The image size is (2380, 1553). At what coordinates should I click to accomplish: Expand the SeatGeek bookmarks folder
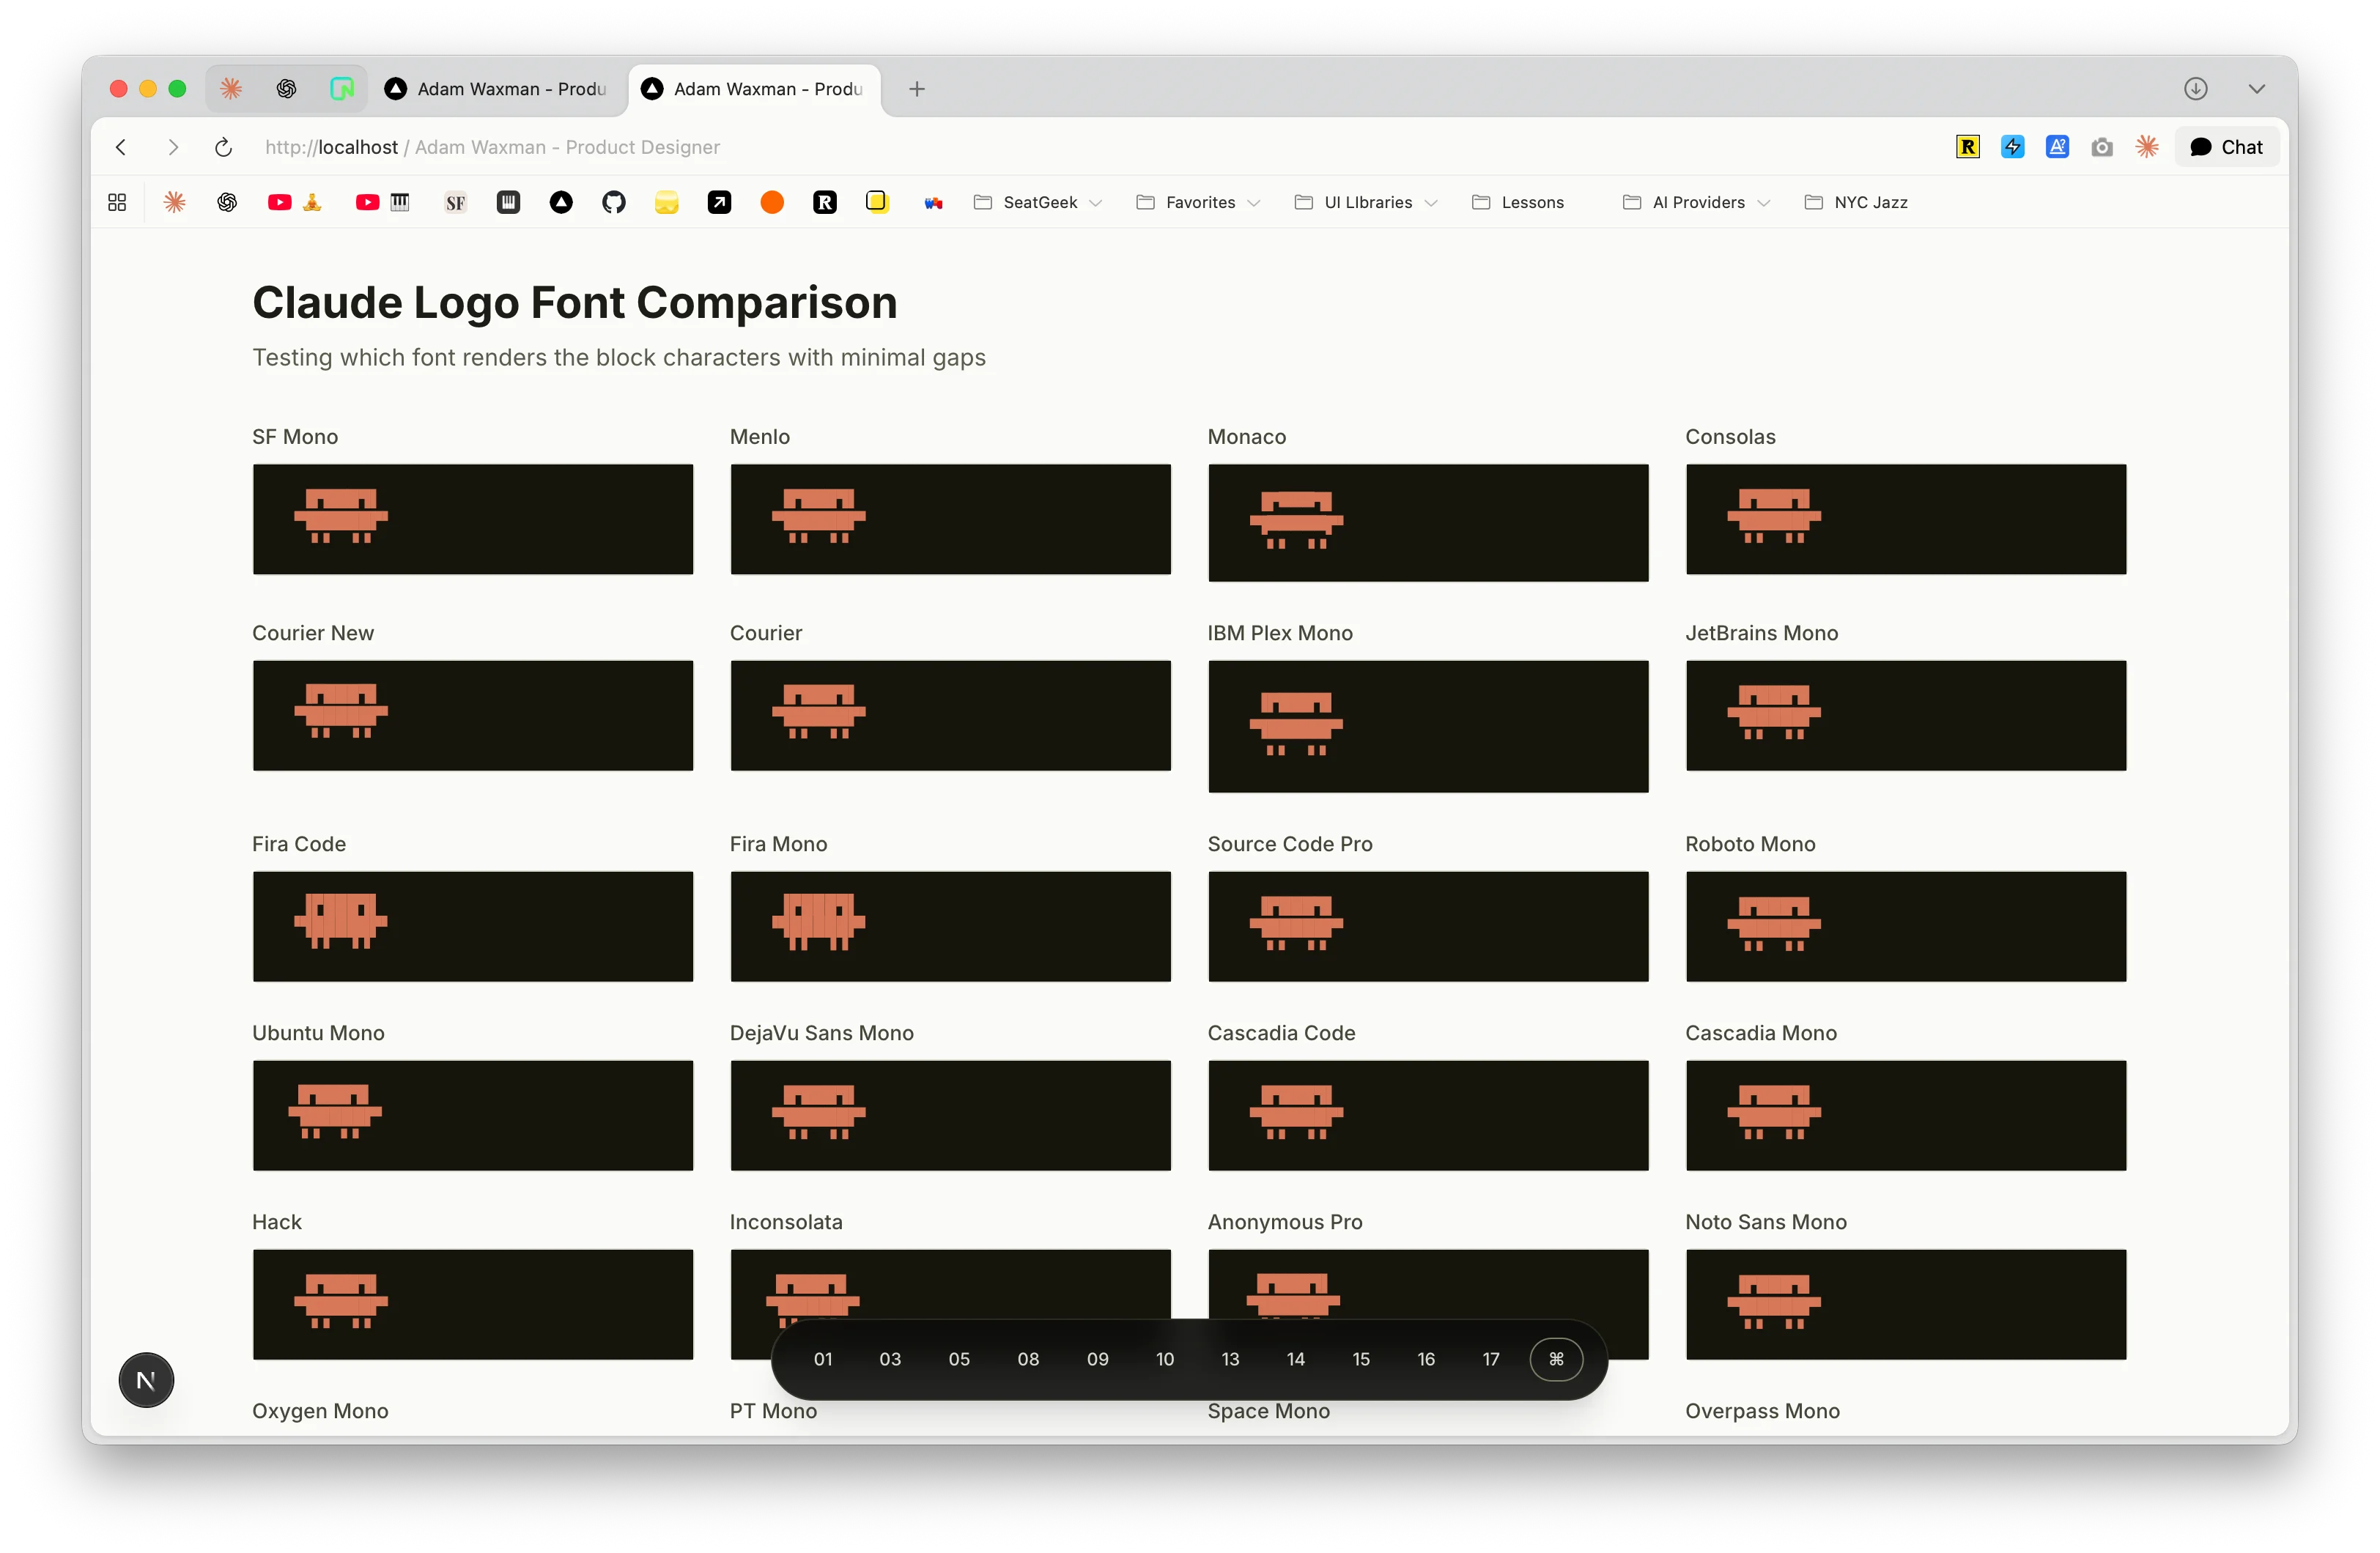(1038, 202)
